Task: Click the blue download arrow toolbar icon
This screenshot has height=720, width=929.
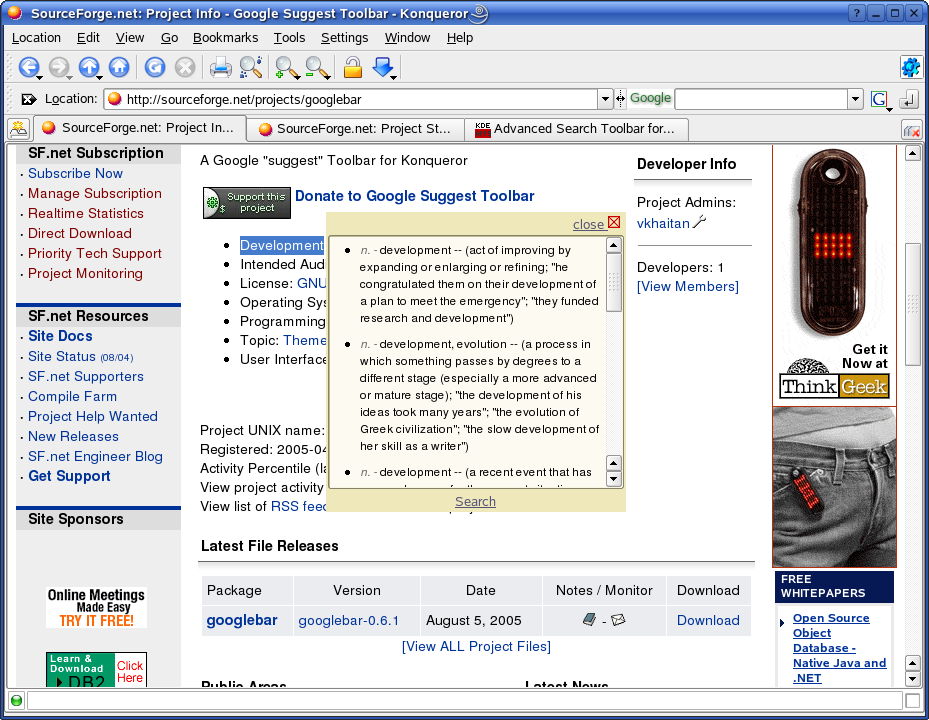Action: click(383, 67)
